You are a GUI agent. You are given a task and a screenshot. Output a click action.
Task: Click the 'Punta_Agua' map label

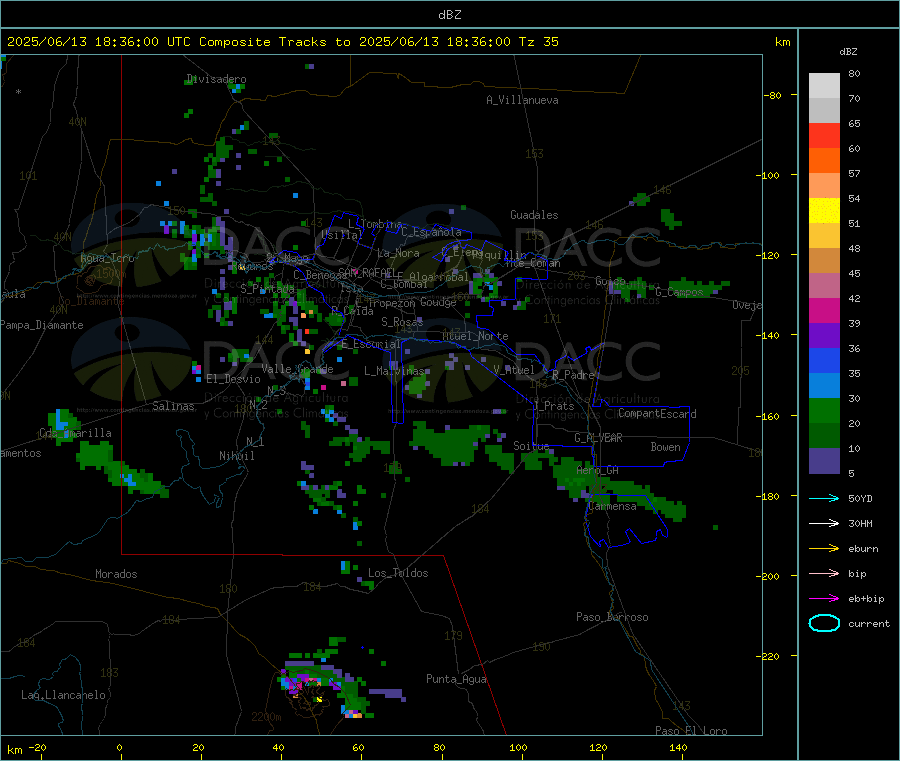click(x=456, y=679)
